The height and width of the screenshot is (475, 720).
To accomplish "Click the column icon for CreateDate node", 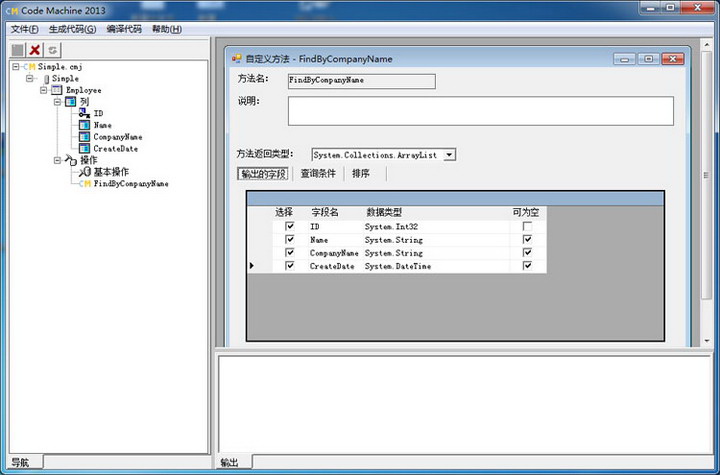I will (x=84, y=148).
